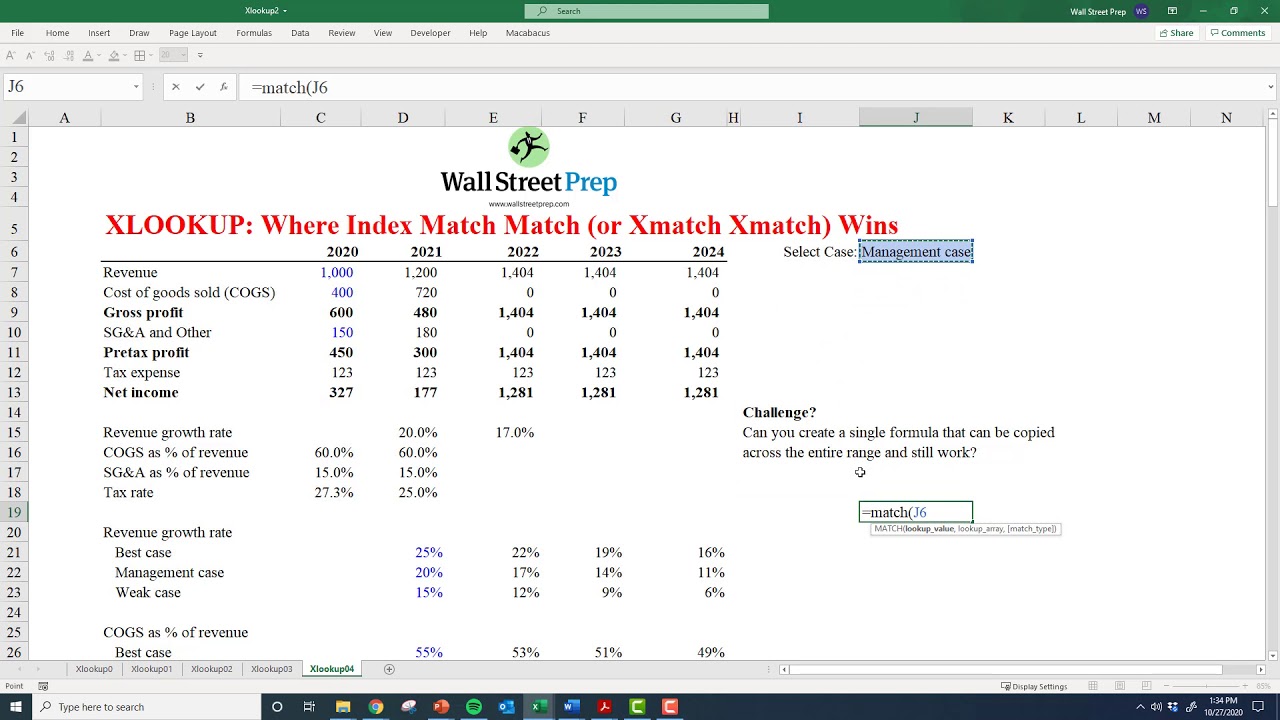
Task: Click the increase decimal icon
Action: click(49, 56)
